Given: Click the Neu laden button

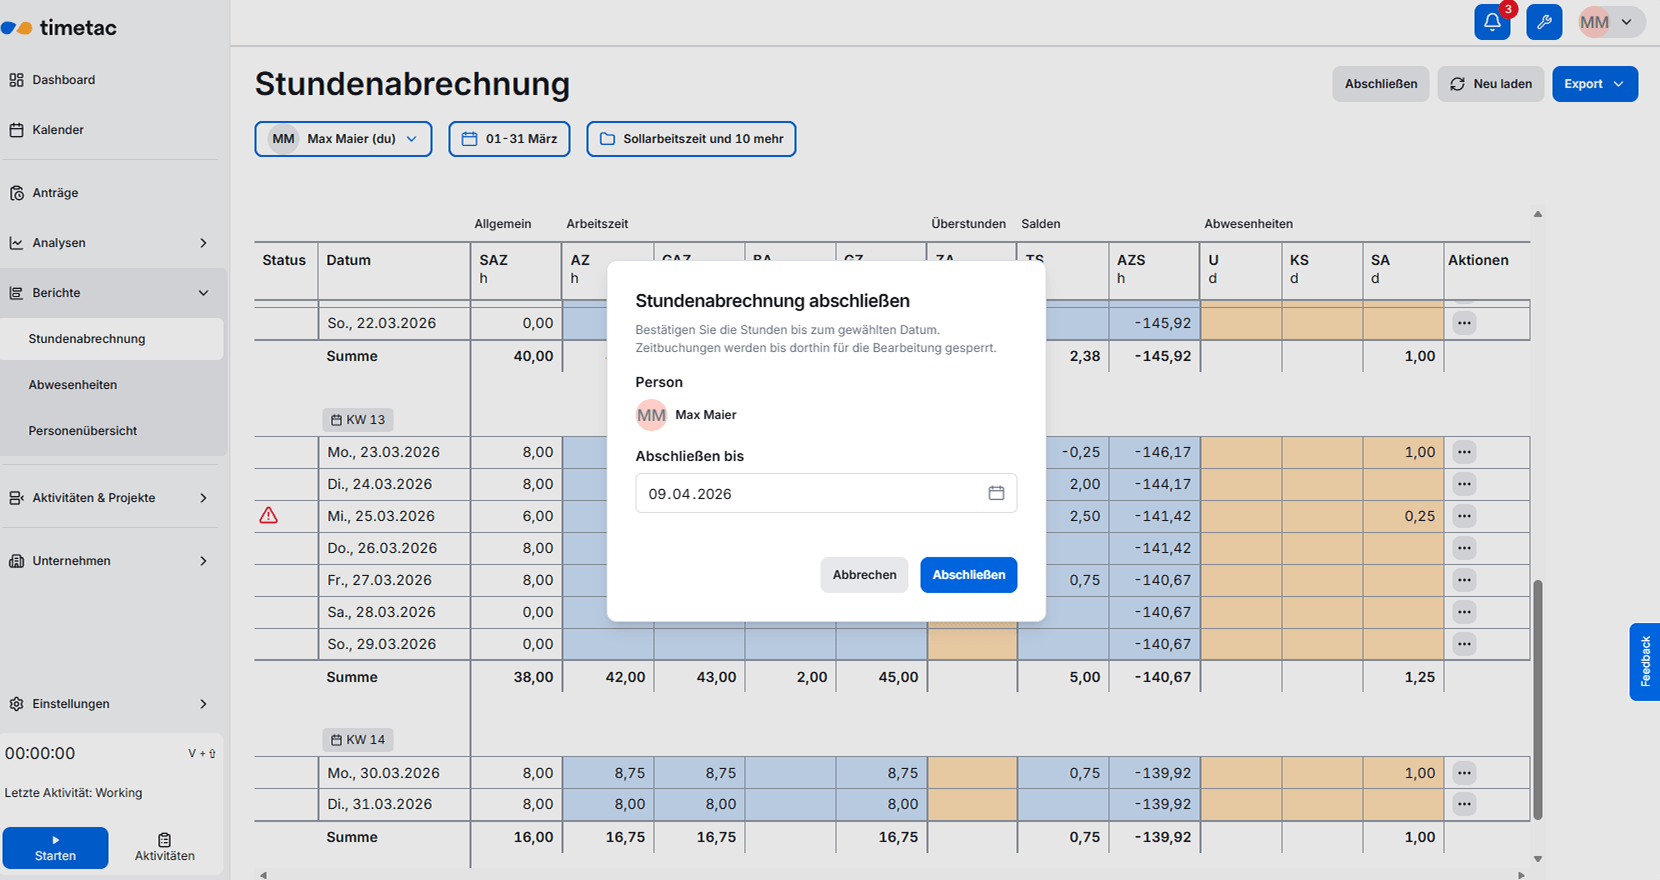Looking at the screenshot, I should pos(1491,84).
